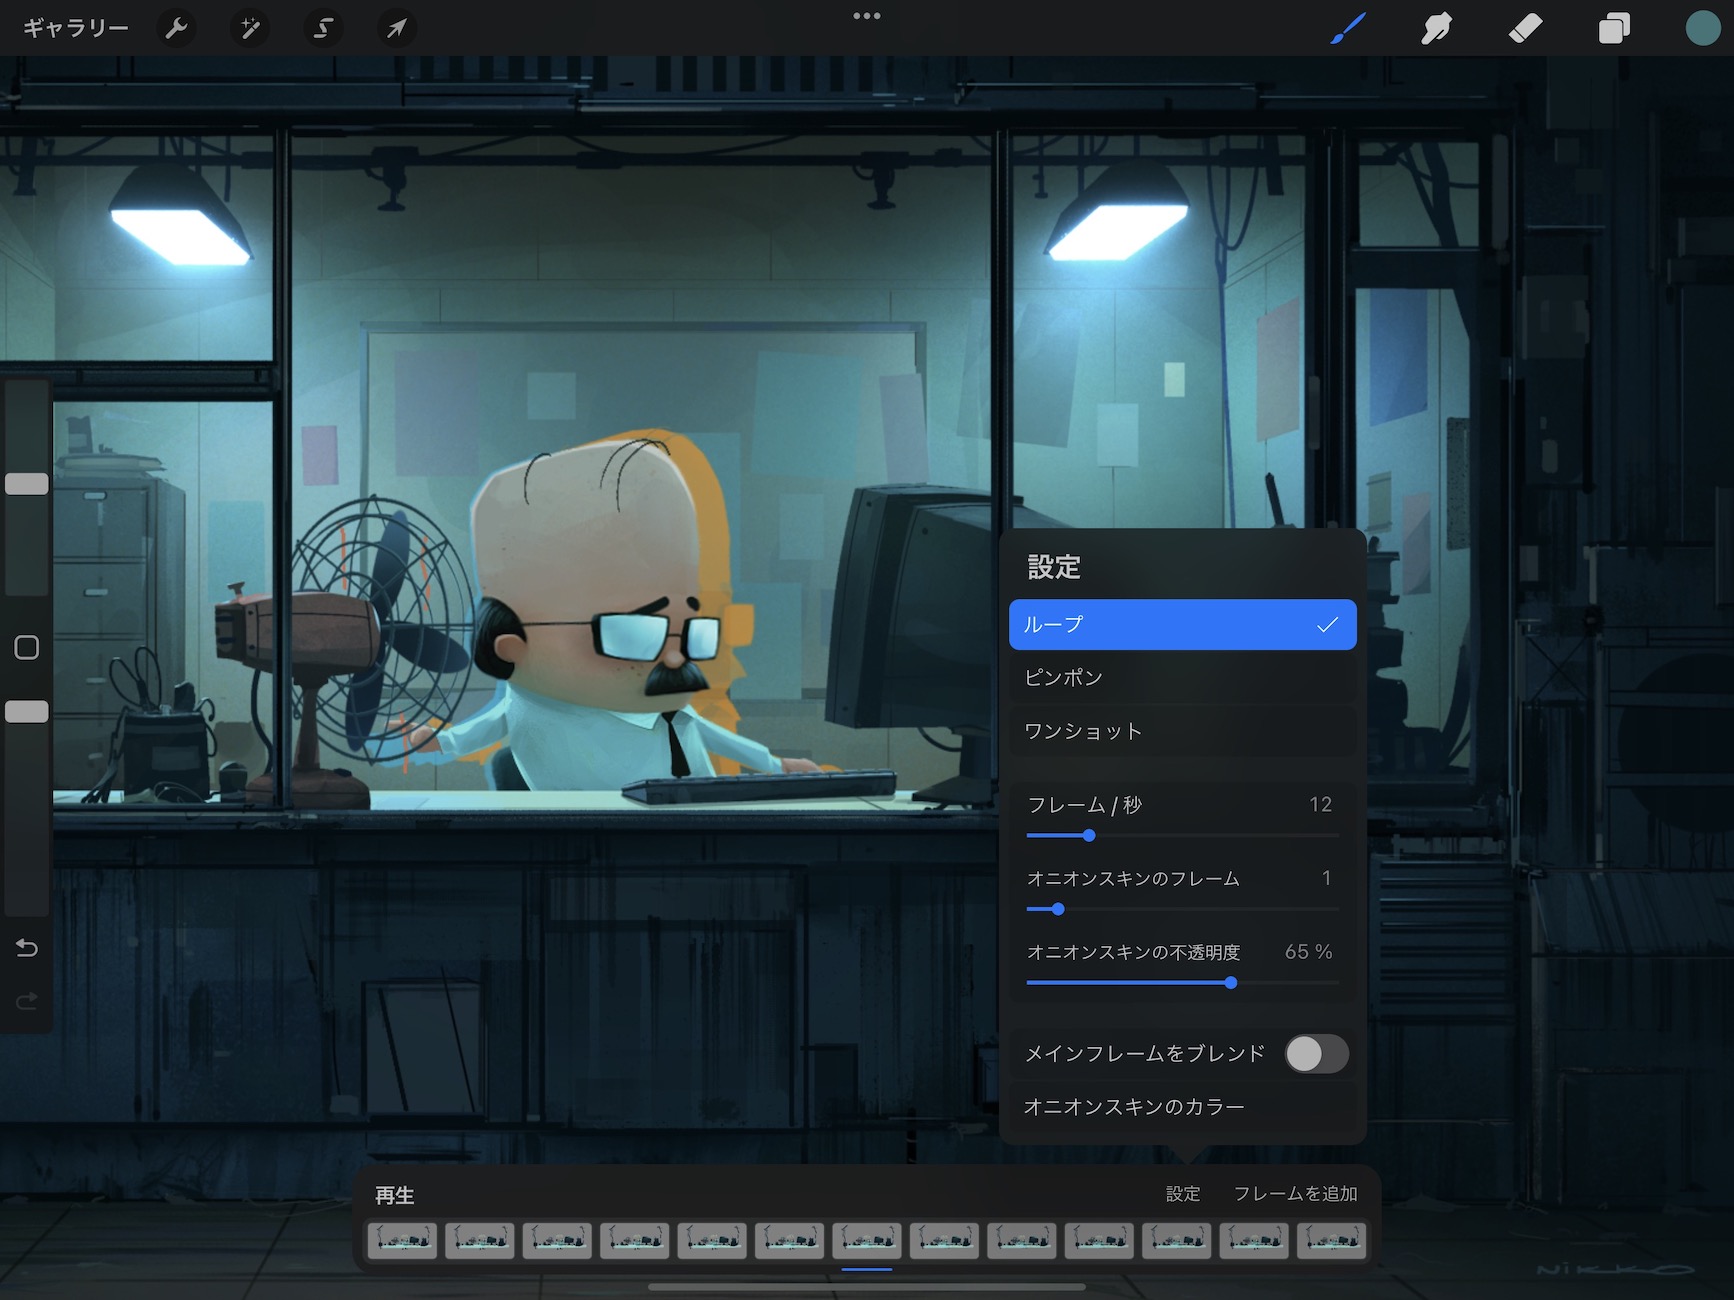This screenshot has width=1734, height=1300.
Task: Select the tenth frame thumbnail in timeline
Action: pyautogui.click(x=1099, y=1240)
